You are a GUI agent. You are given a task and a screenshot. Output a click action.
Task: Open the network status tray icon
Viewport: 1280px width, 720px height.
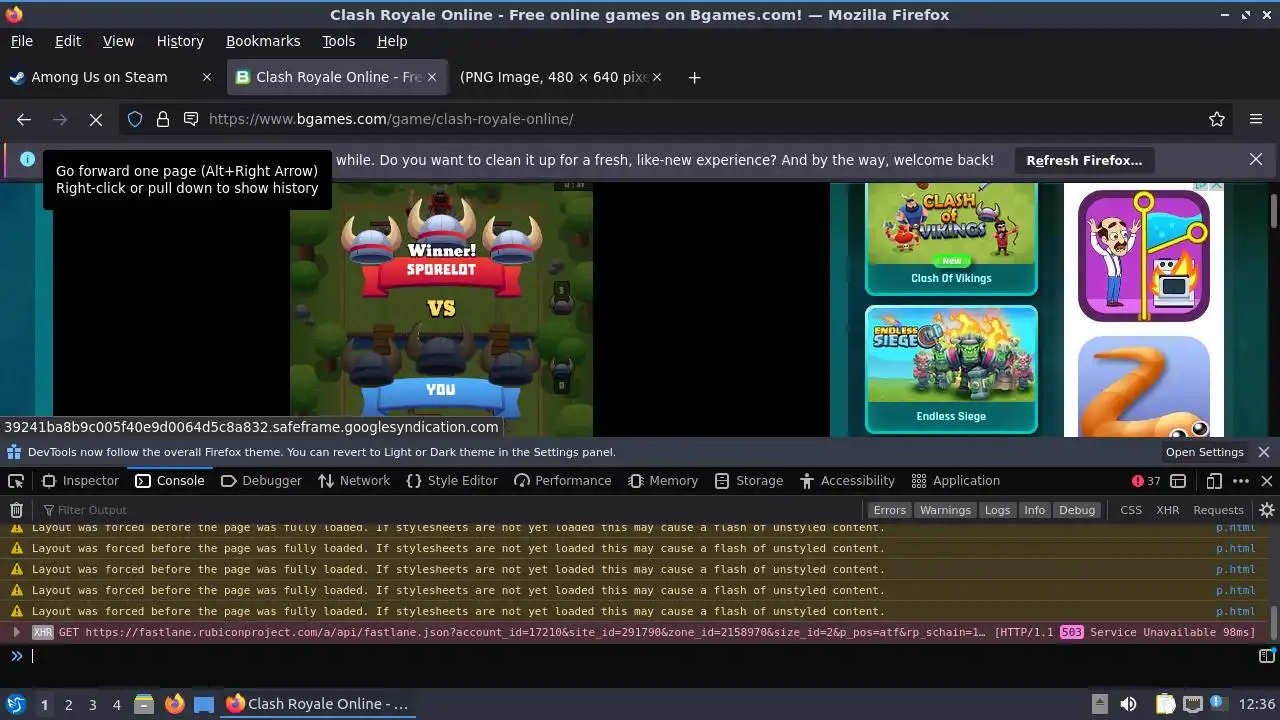[x=1192, y=704]
